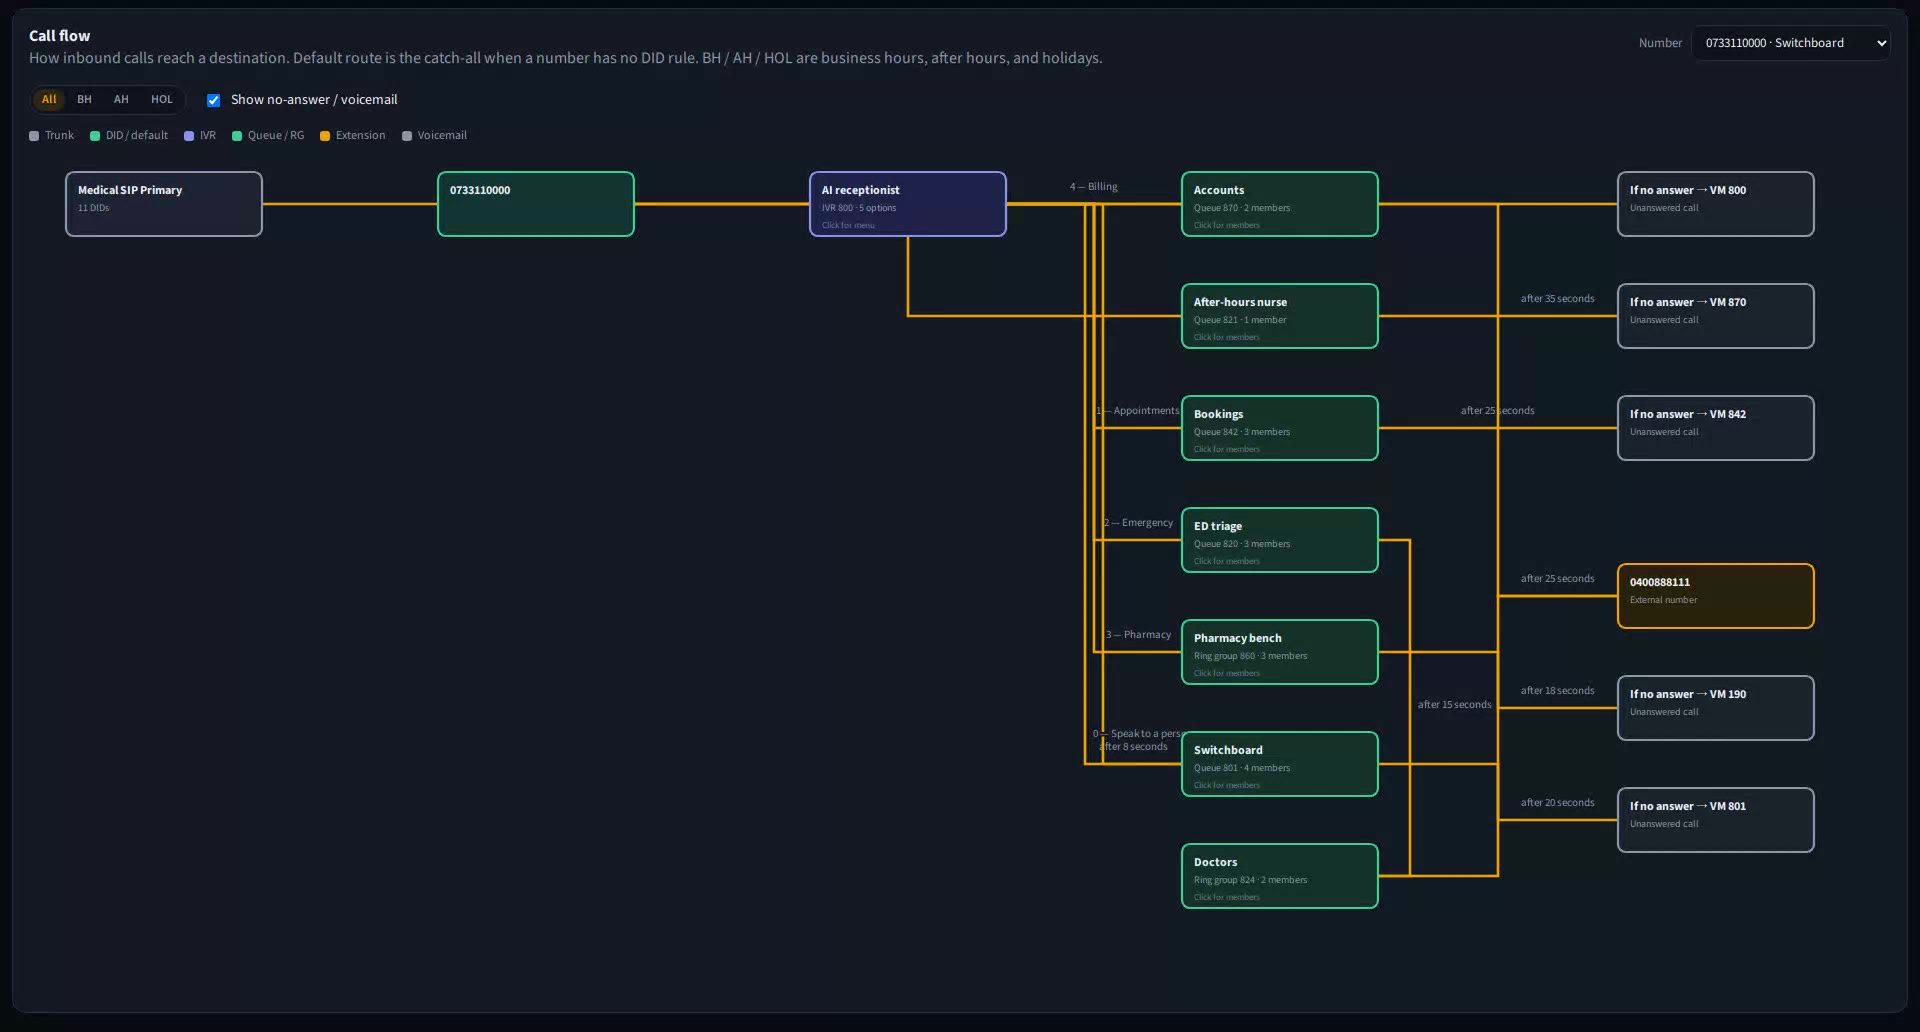Open the Number dropdown showing Switchboard
The image size is (1920, 1032).
(x=1791, y=43)
